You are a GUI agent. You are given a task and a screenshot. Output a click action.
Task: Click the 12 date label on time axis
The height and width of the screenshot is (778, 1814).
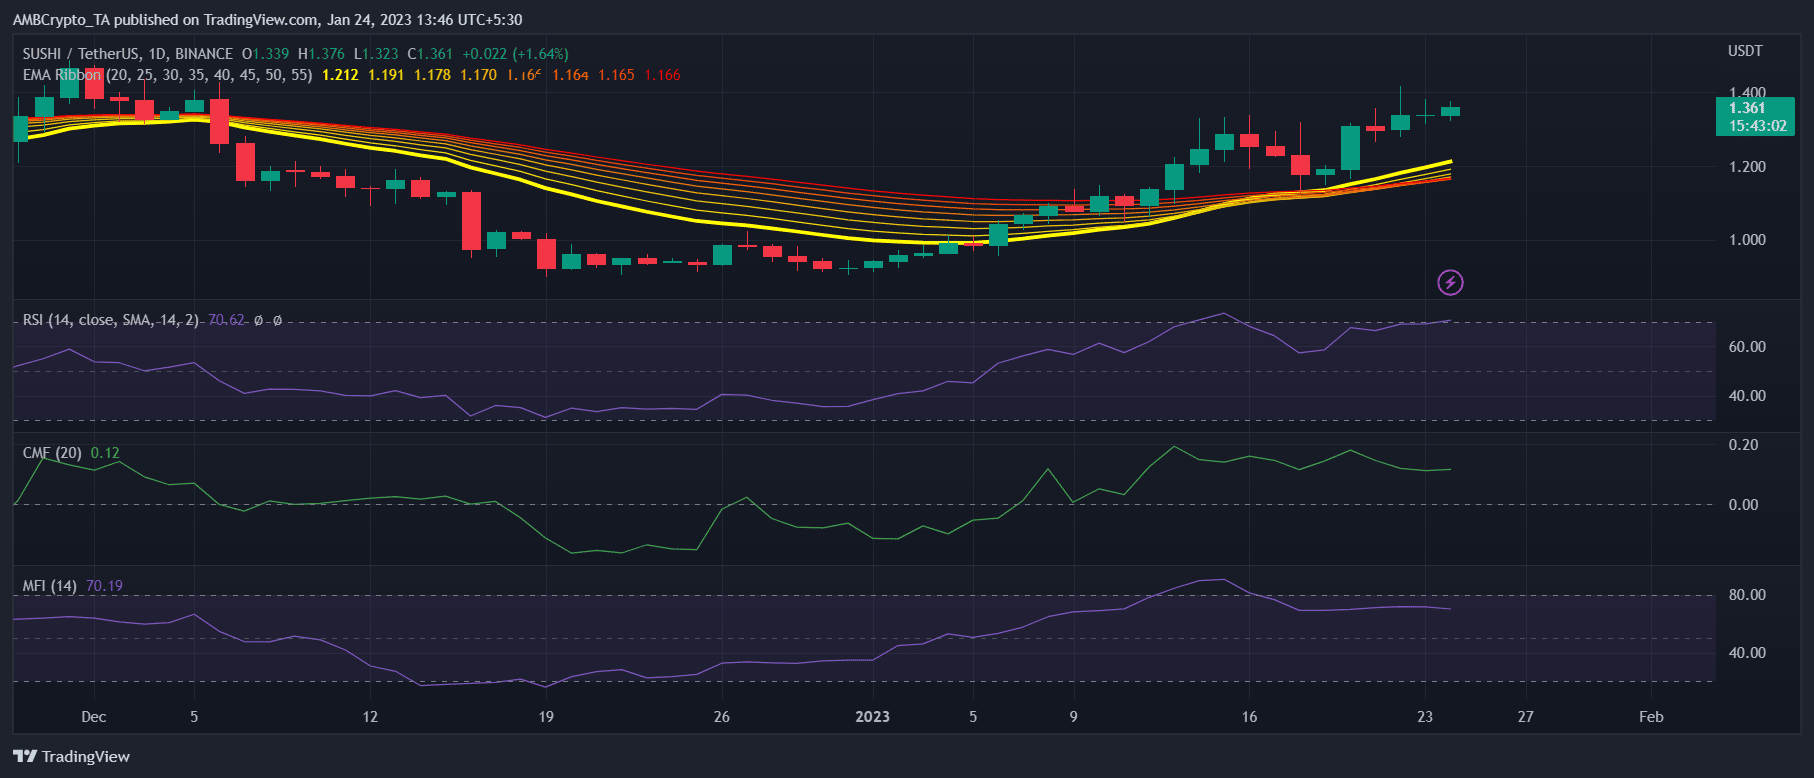(370, 717)
